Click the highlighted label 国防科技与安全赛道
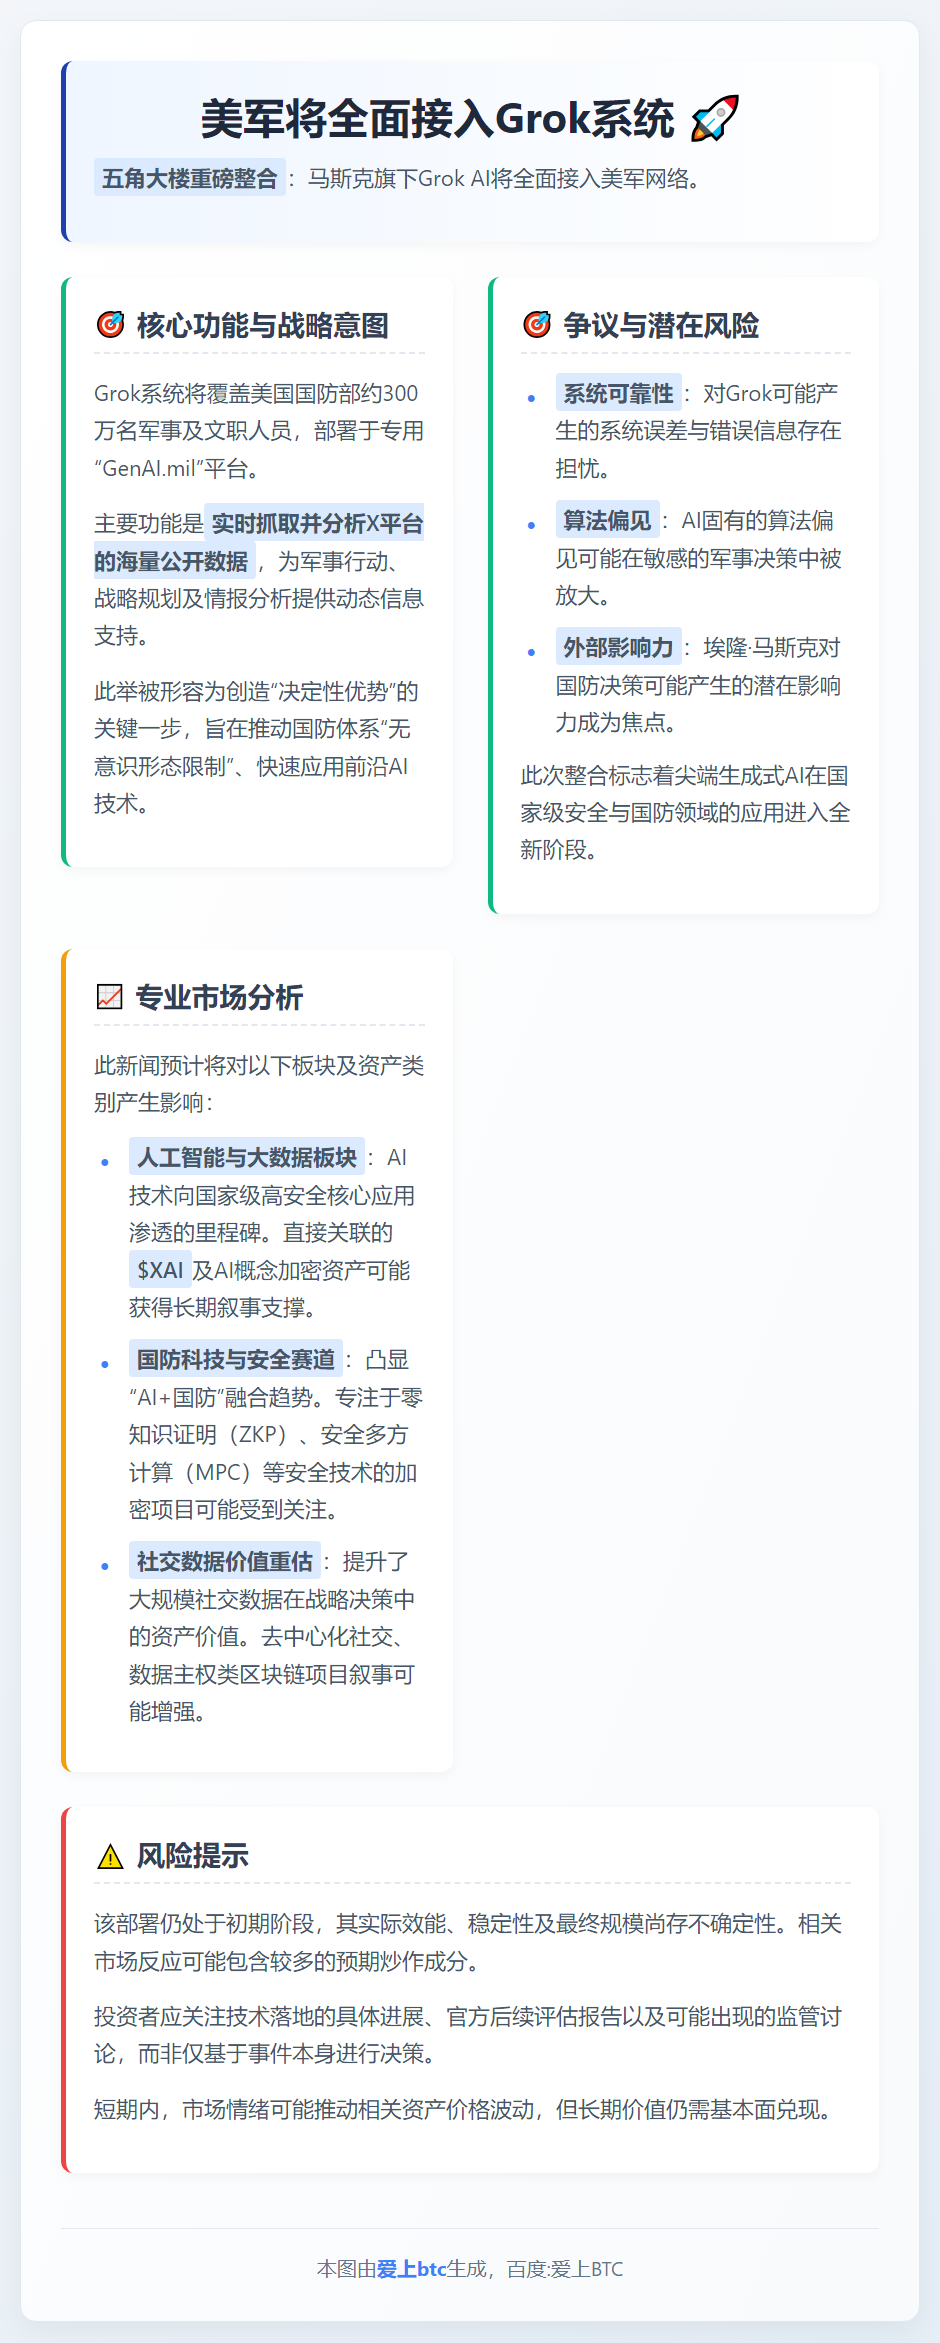 click(236, 1359)
